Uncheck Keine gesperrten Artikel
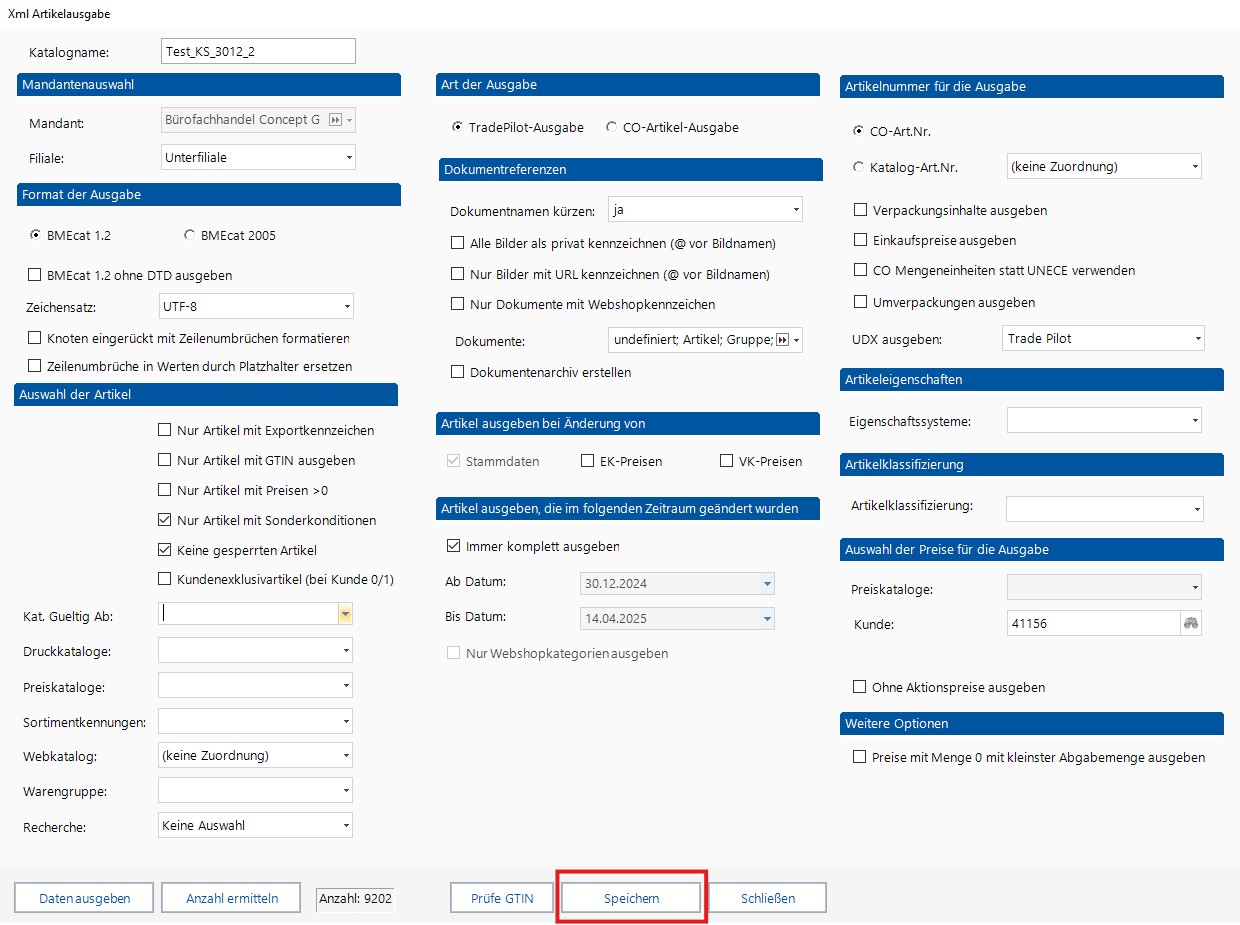 pos(165,550)
